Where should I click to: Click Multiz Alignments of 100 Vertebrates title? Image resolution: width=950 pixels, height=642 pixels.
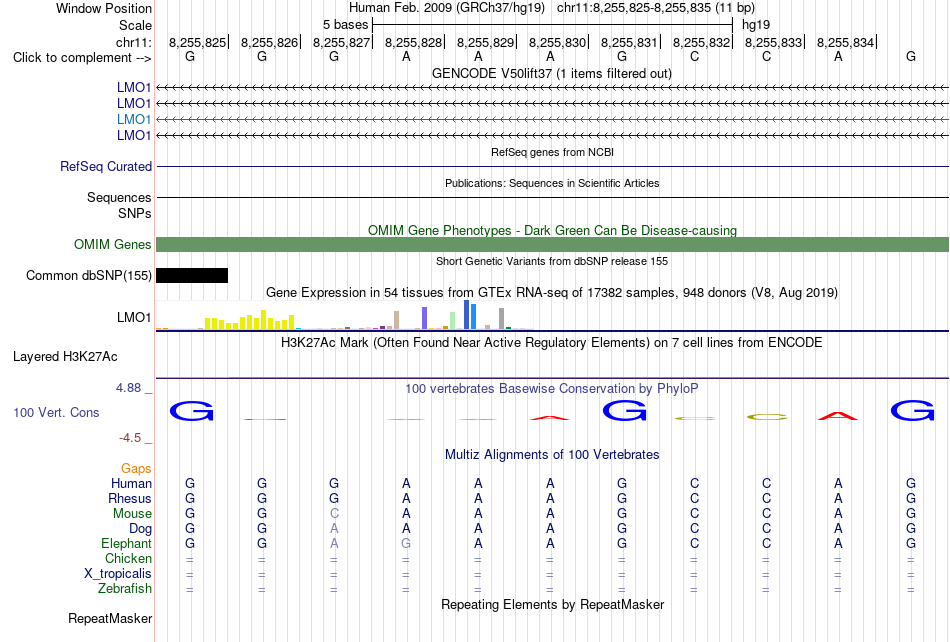click(552, 454)
